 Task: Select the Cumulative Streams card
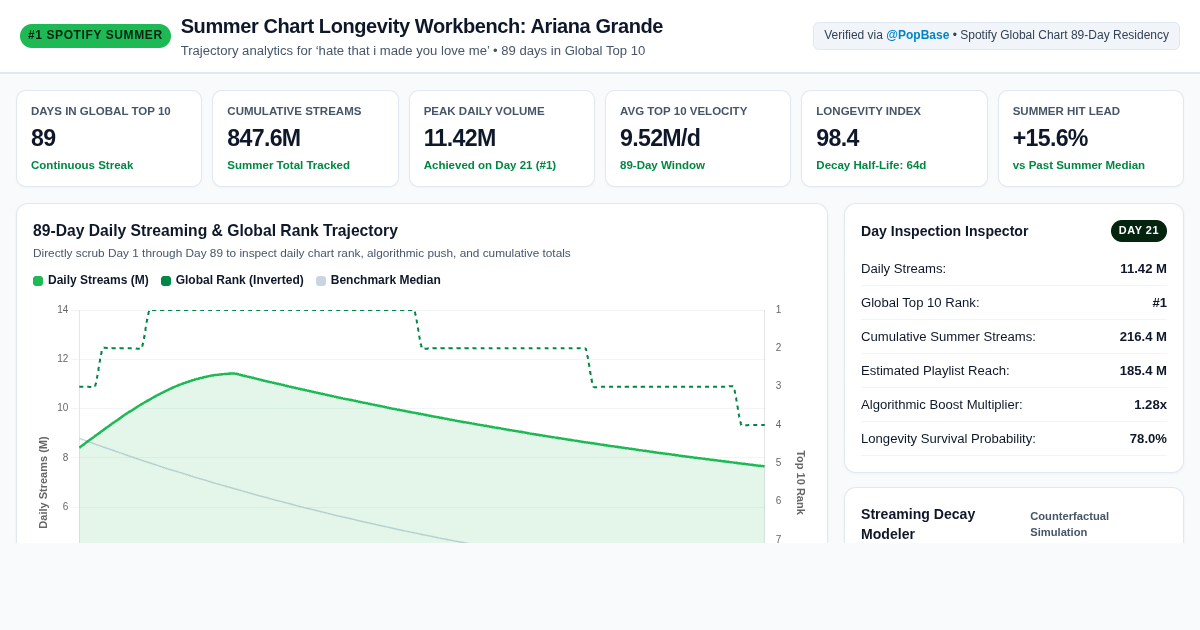pos(305,139)
